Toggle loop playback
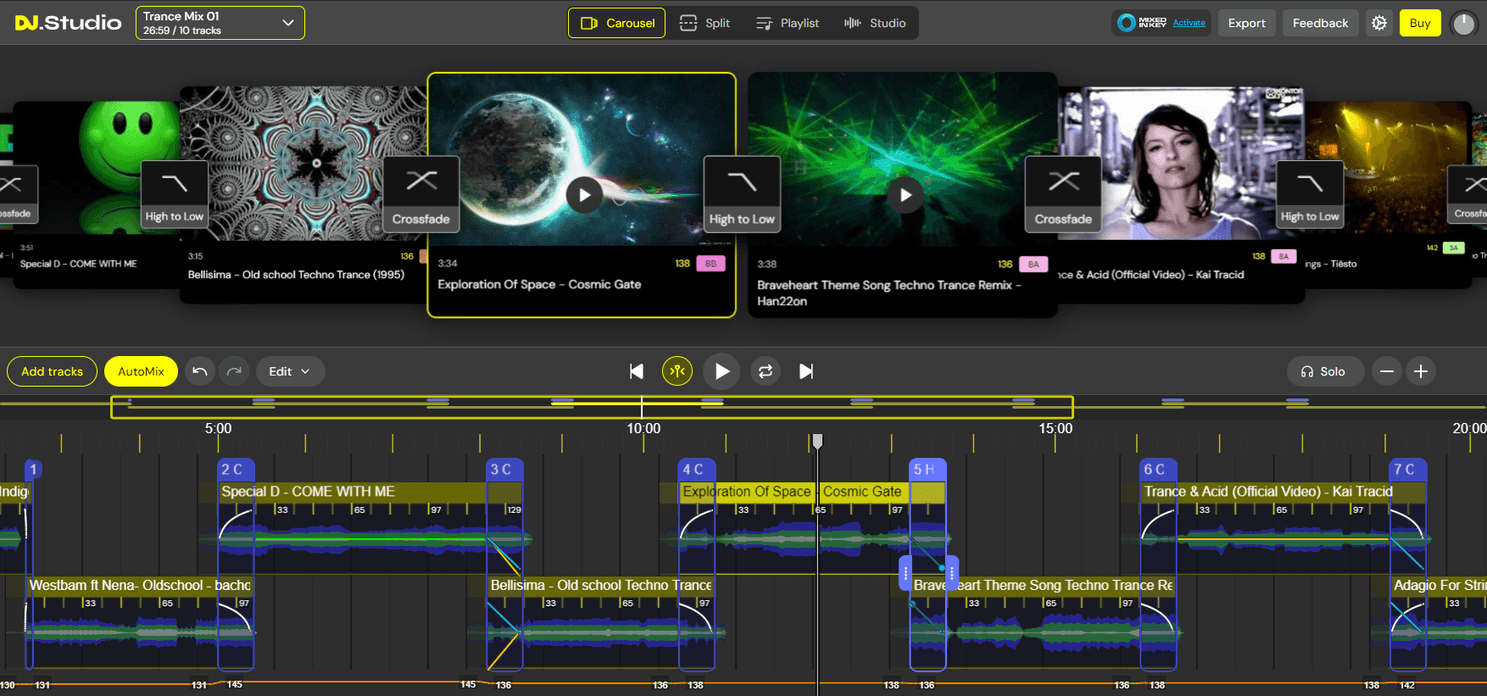The image size is (1487, 696). [x=765, y=371]
